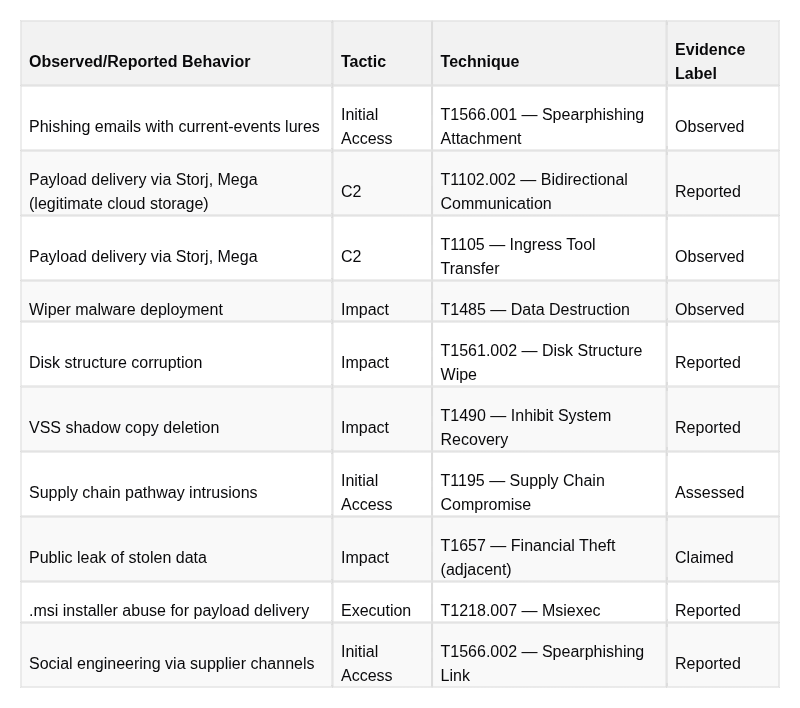Select the Tactic column header
800x708 pixels.
coord(382,54)
